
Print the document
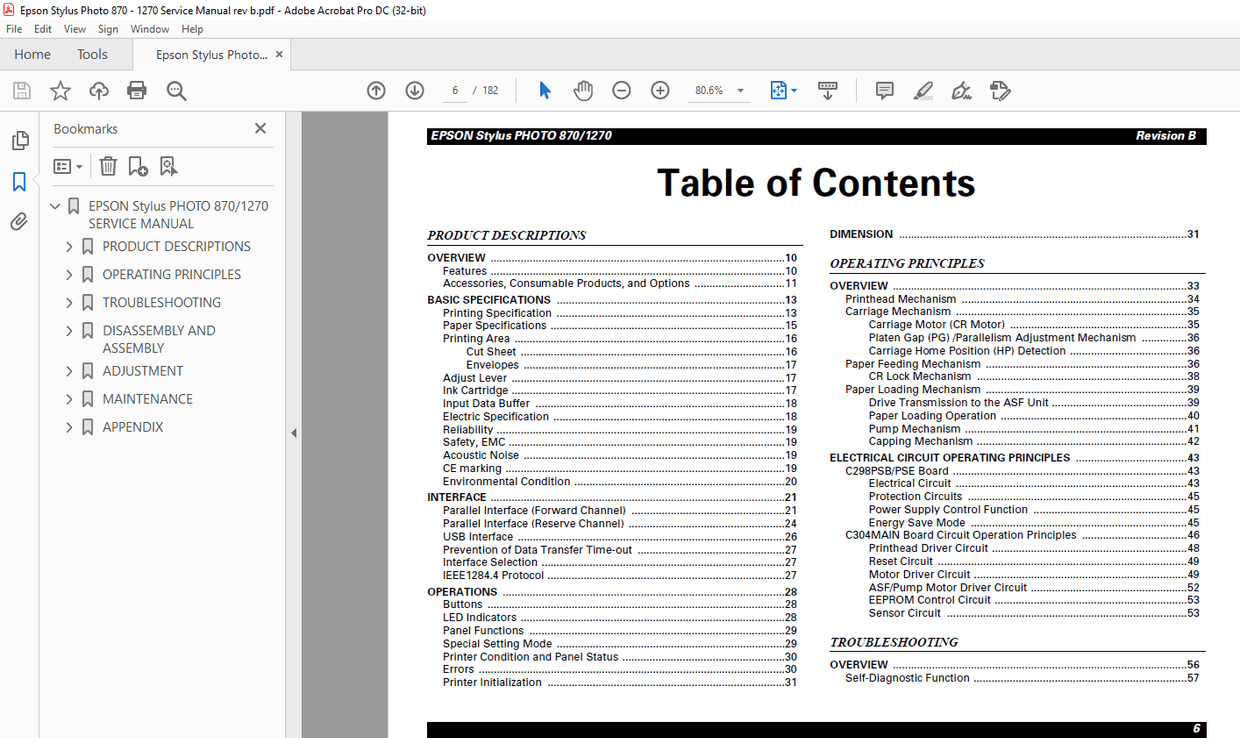point(135,90)
